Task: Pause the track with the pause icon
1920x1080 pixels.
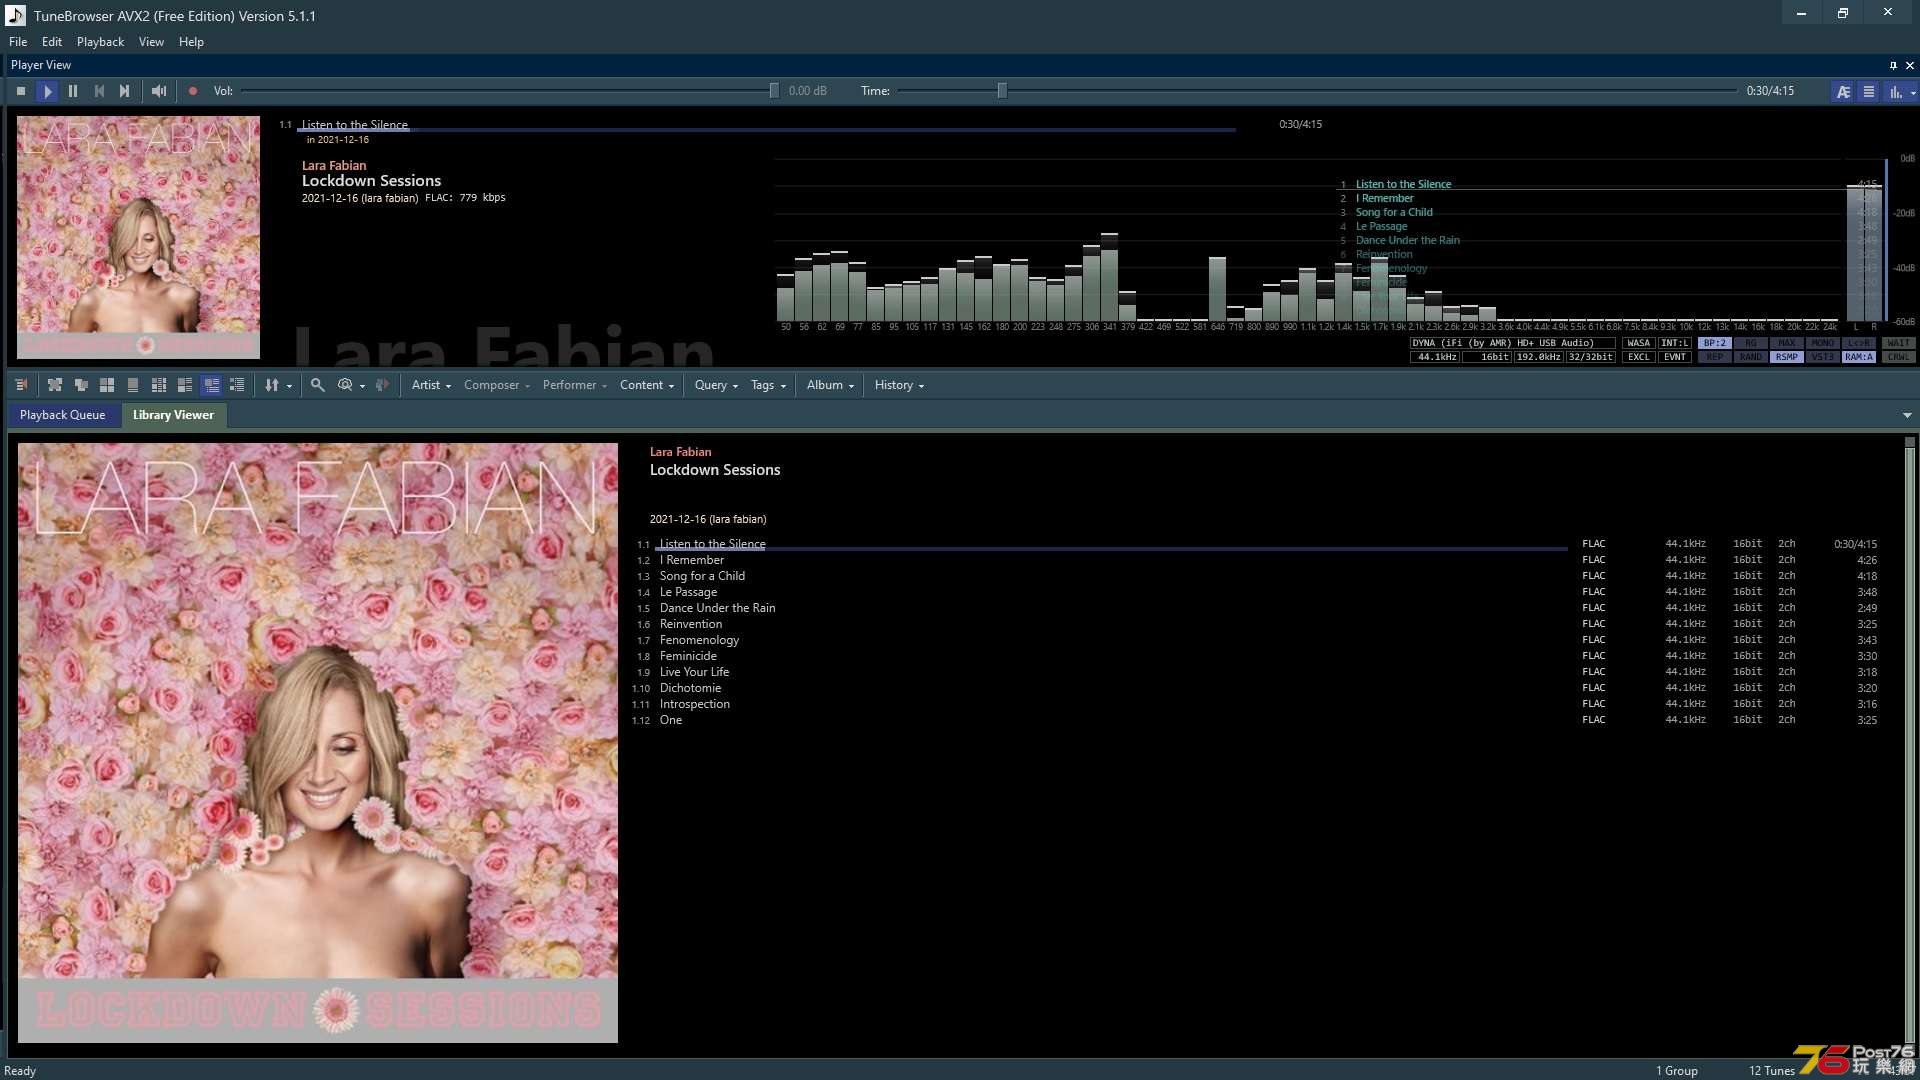Action: [73, 91]
